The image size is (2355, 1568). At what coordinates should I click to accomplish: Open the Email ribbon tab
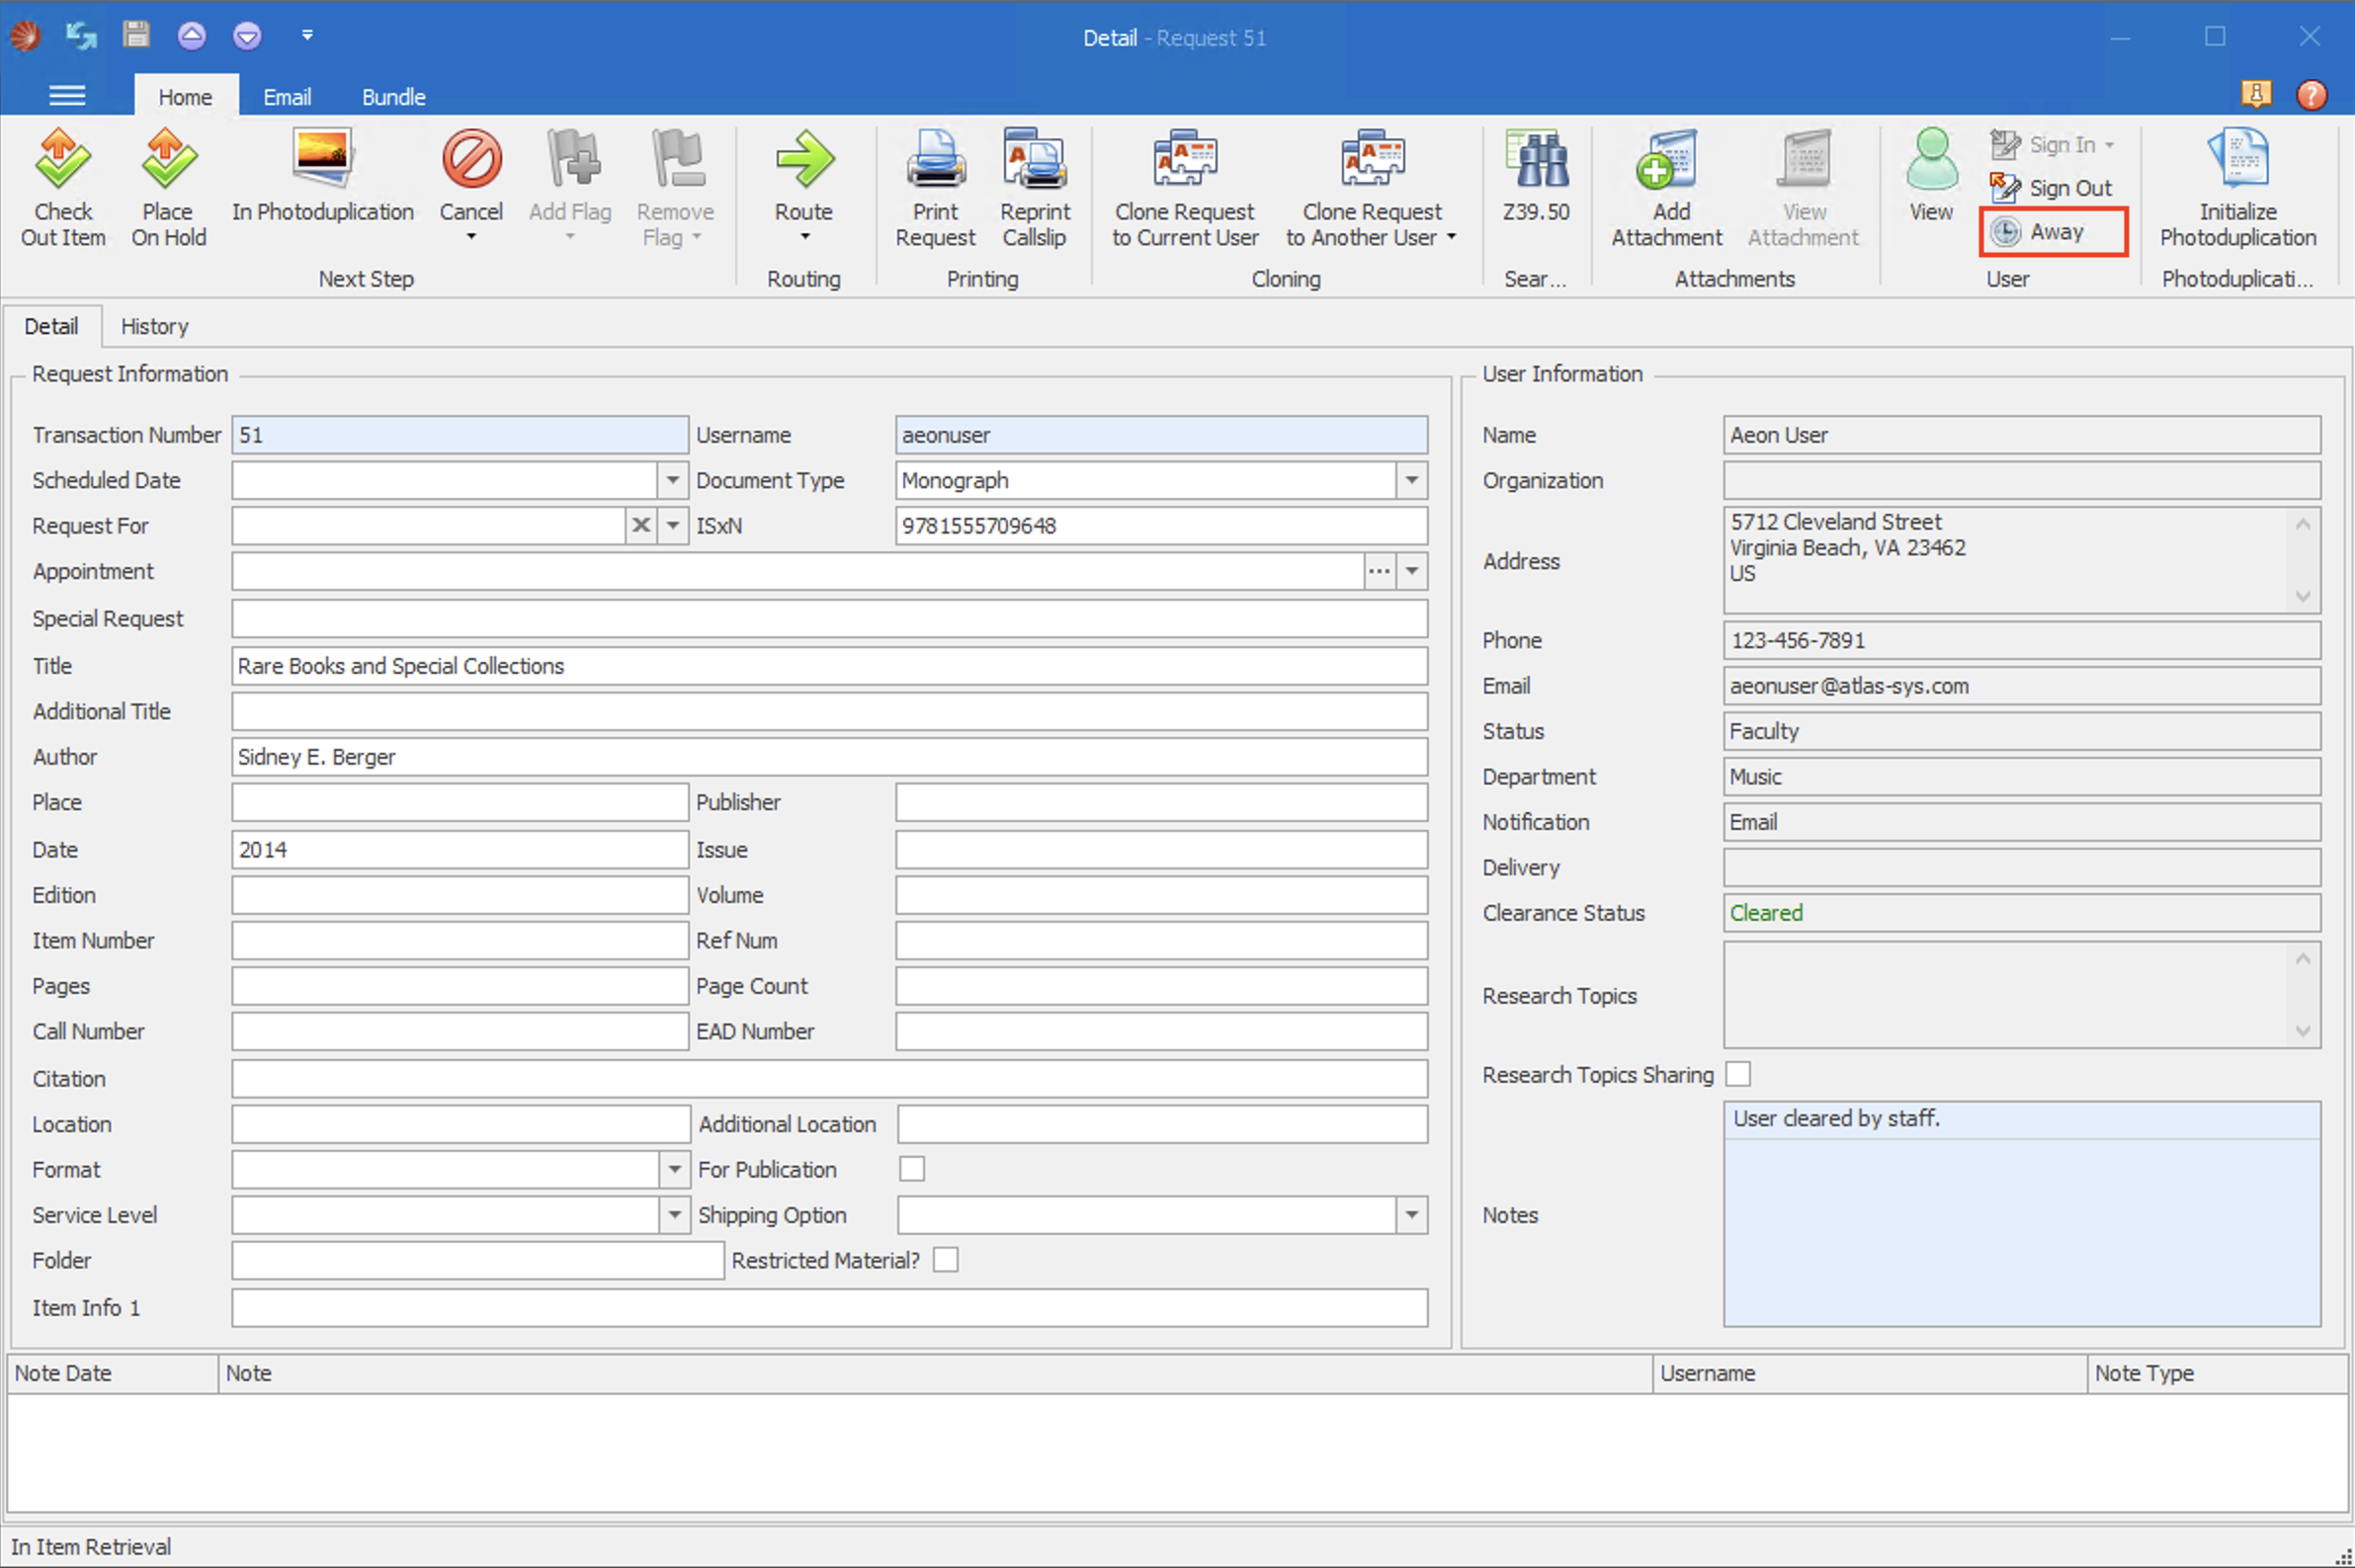287,97
